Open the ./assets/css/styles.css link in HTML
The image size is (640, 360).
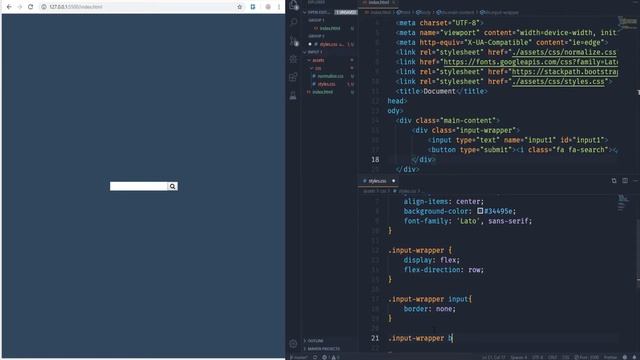[558, 82]
